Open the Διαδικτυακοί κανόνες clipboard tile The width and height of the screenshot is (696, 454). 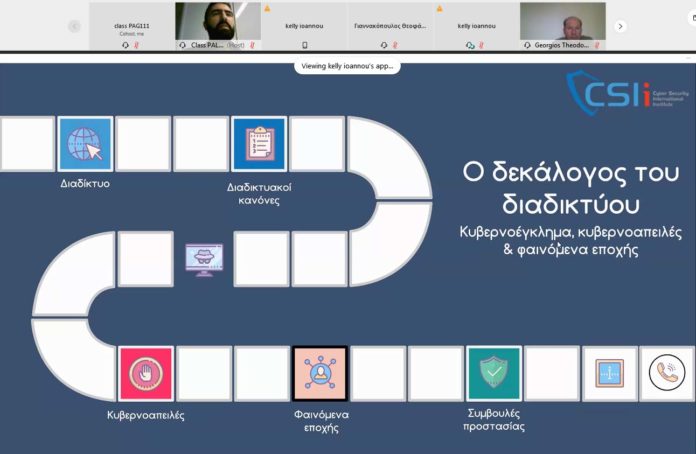(x=259, y=143)
